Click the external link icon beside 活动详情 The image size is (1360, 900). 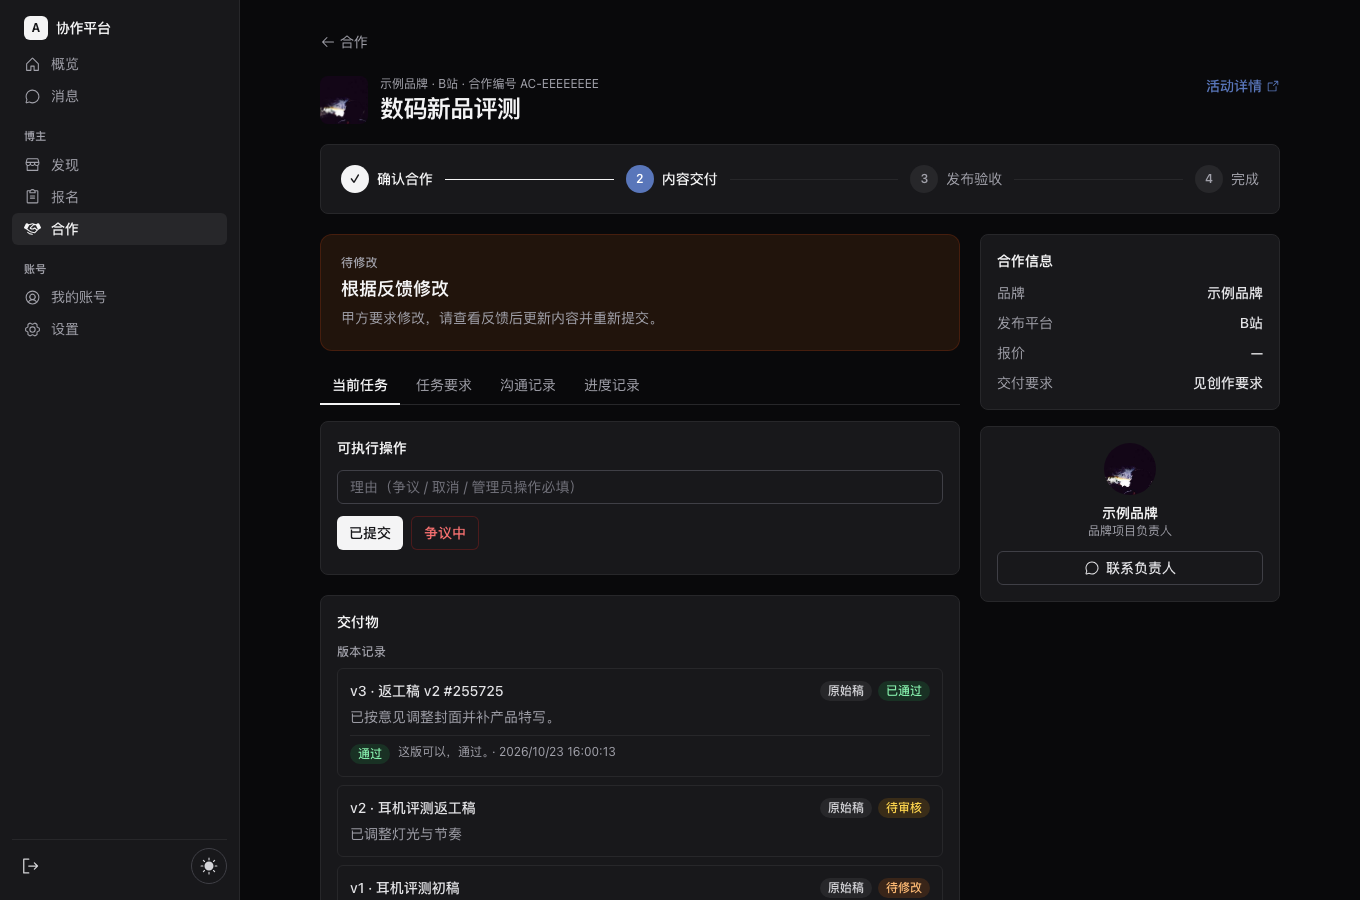(x=1273, y=86)
